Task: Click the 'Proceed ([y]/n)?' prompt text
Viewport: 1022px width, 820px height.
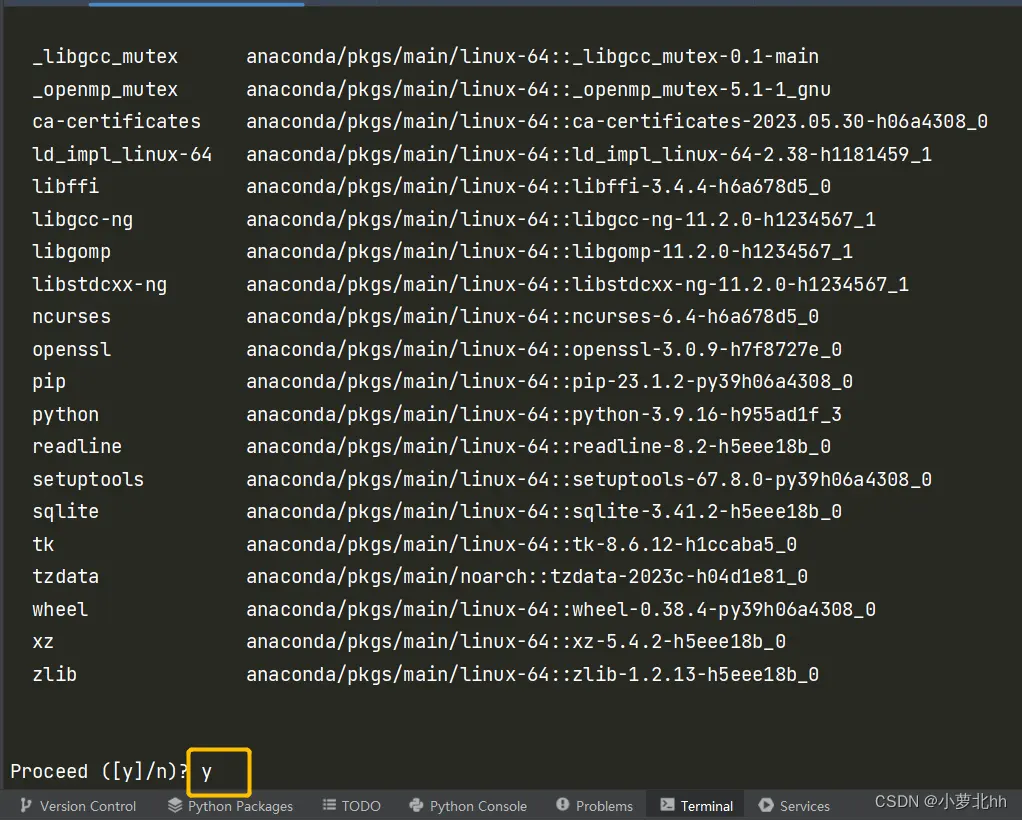Action: [x=100, y=772]
